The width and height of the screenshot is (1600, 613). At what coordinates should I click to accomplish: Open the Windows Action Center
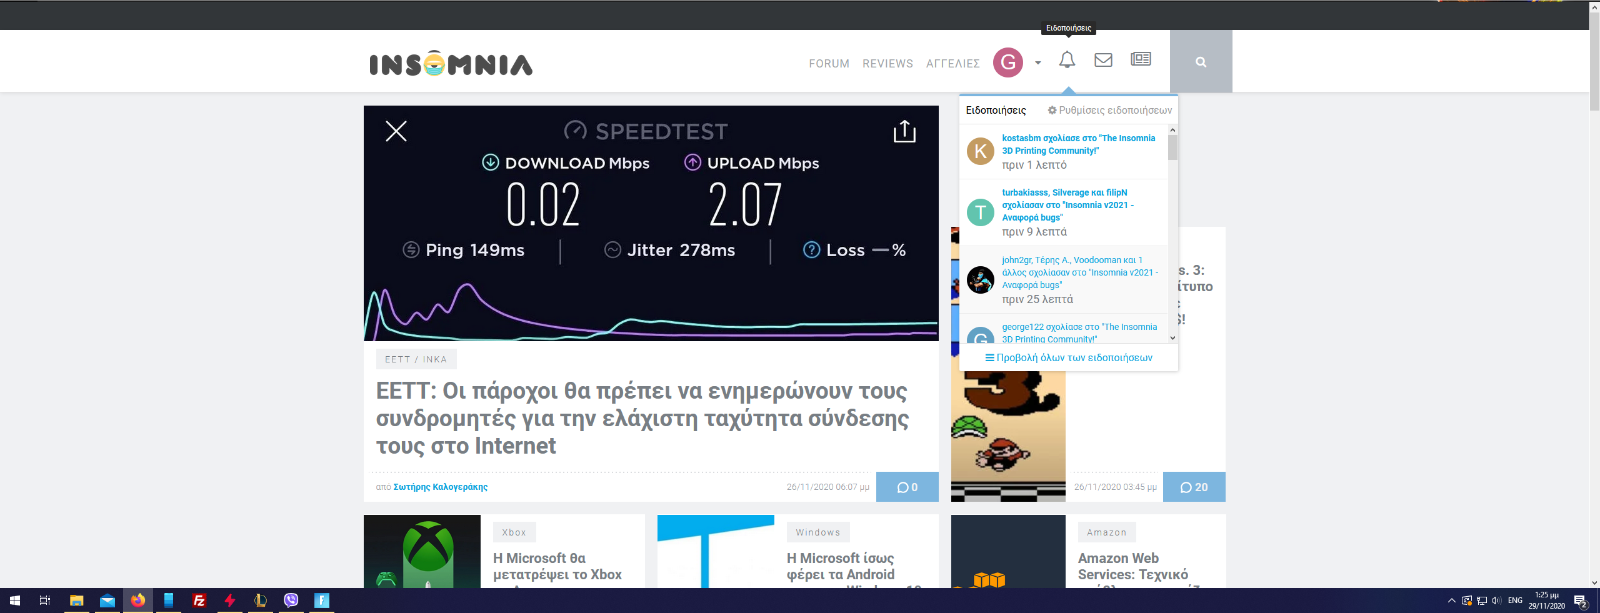pyautogui.click(x=1581, y=600)
